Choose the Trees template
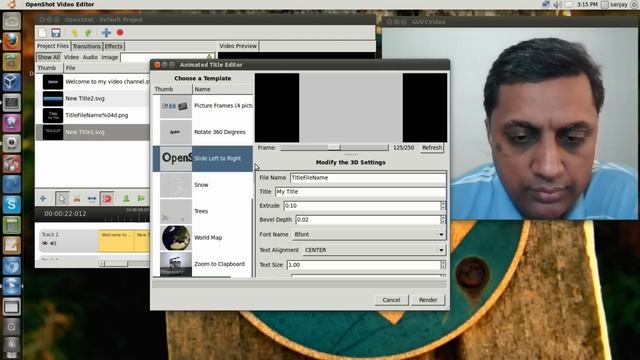Screen dimensions: 640x360 pyautogui.click(x=203, y=211)
